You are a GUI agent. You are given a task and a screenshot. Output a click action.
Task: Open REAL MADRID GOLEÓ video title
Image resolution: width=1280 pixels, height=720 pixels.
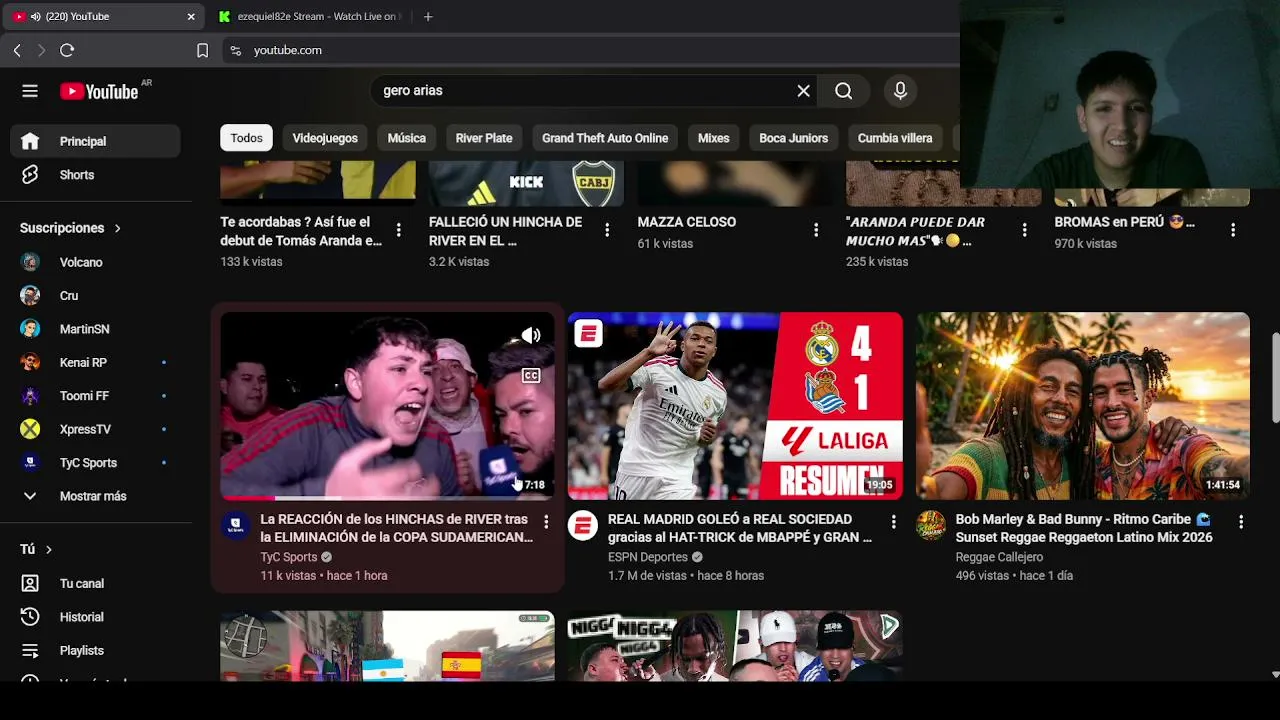pyautogui.click(x=740, y=528)
